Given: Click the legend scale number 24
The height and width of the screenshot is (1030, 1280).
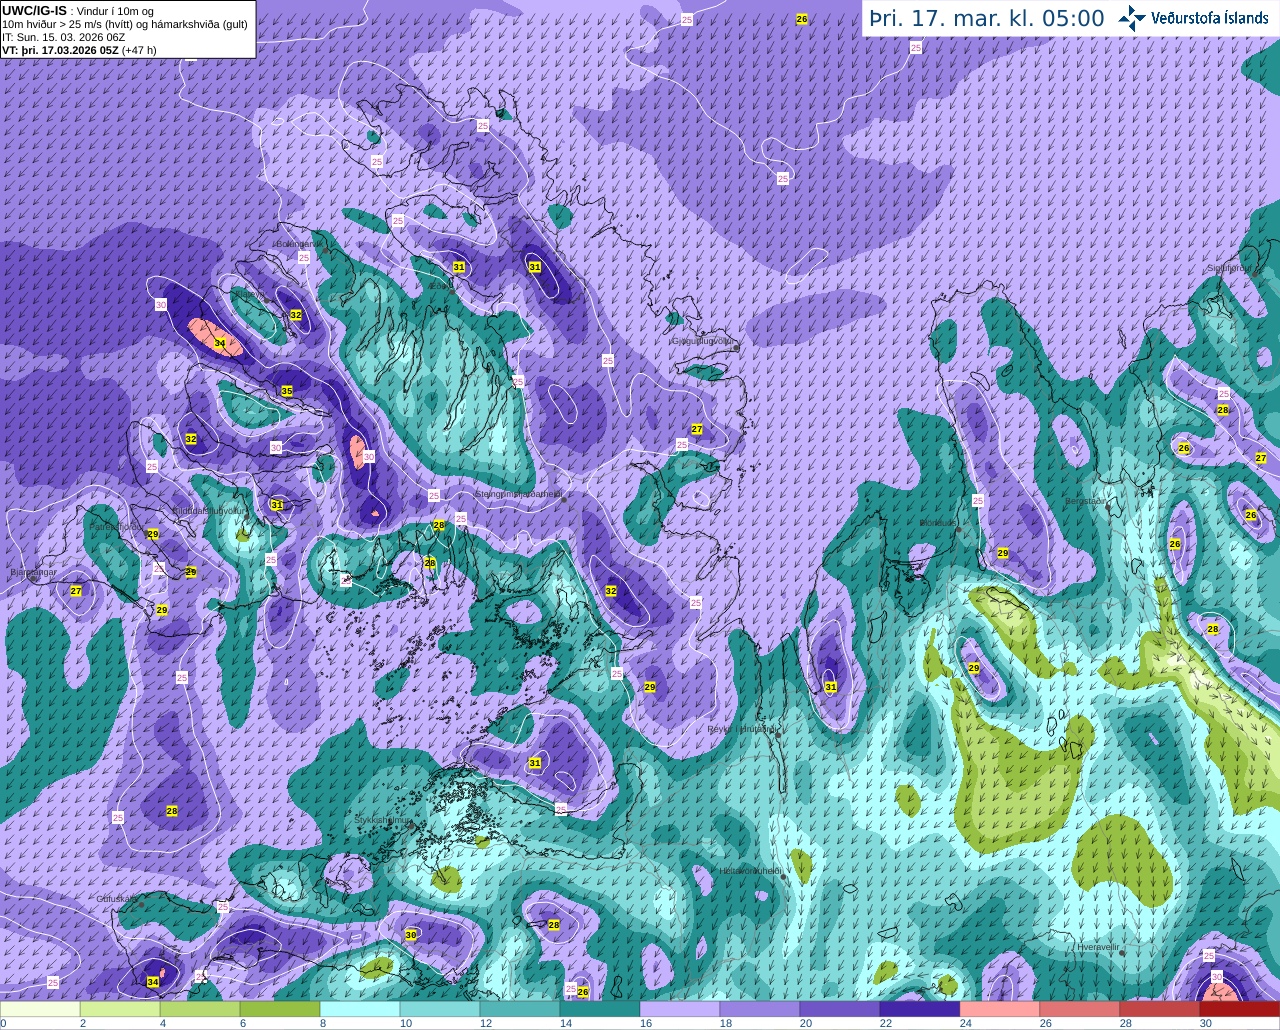Looking at the screenshot, I should pyautogui.click(x=966, y=1023).
